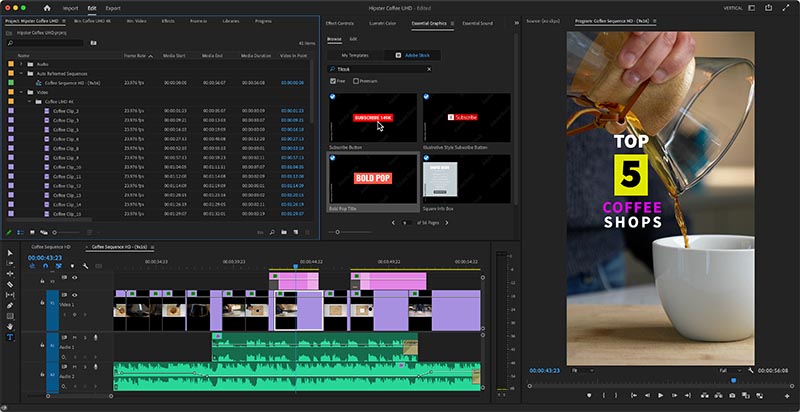
Task: Select the Type tool in tools panel
Action: pyautogui.click(x=10, y=337)
